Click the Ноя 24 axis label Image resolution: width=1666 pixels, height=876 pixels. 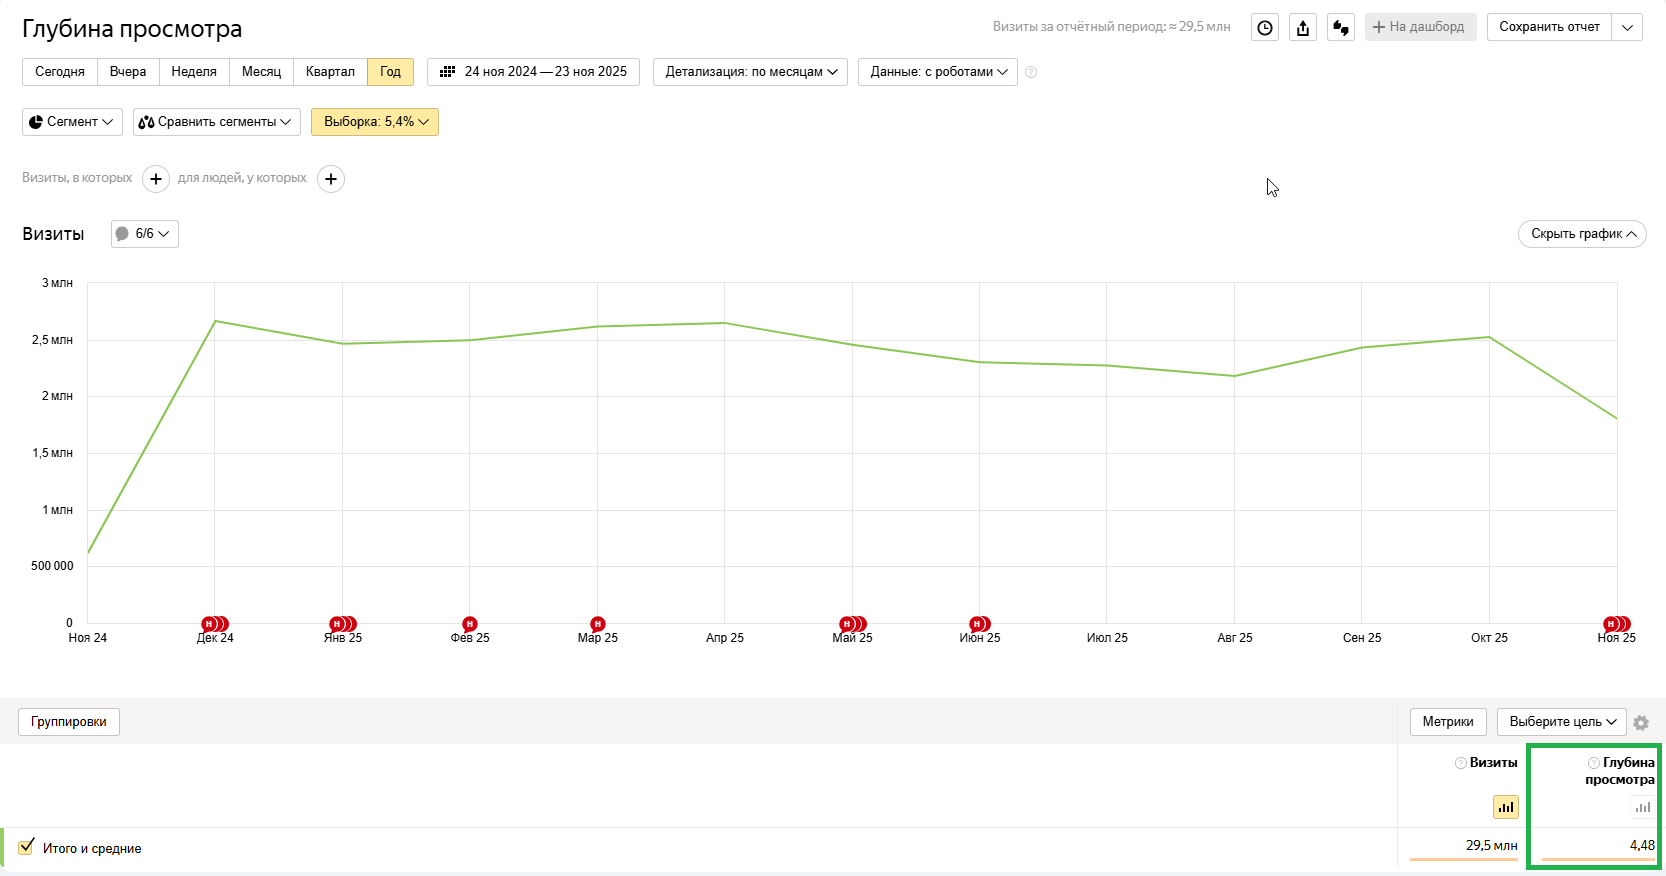coord(88,638)
